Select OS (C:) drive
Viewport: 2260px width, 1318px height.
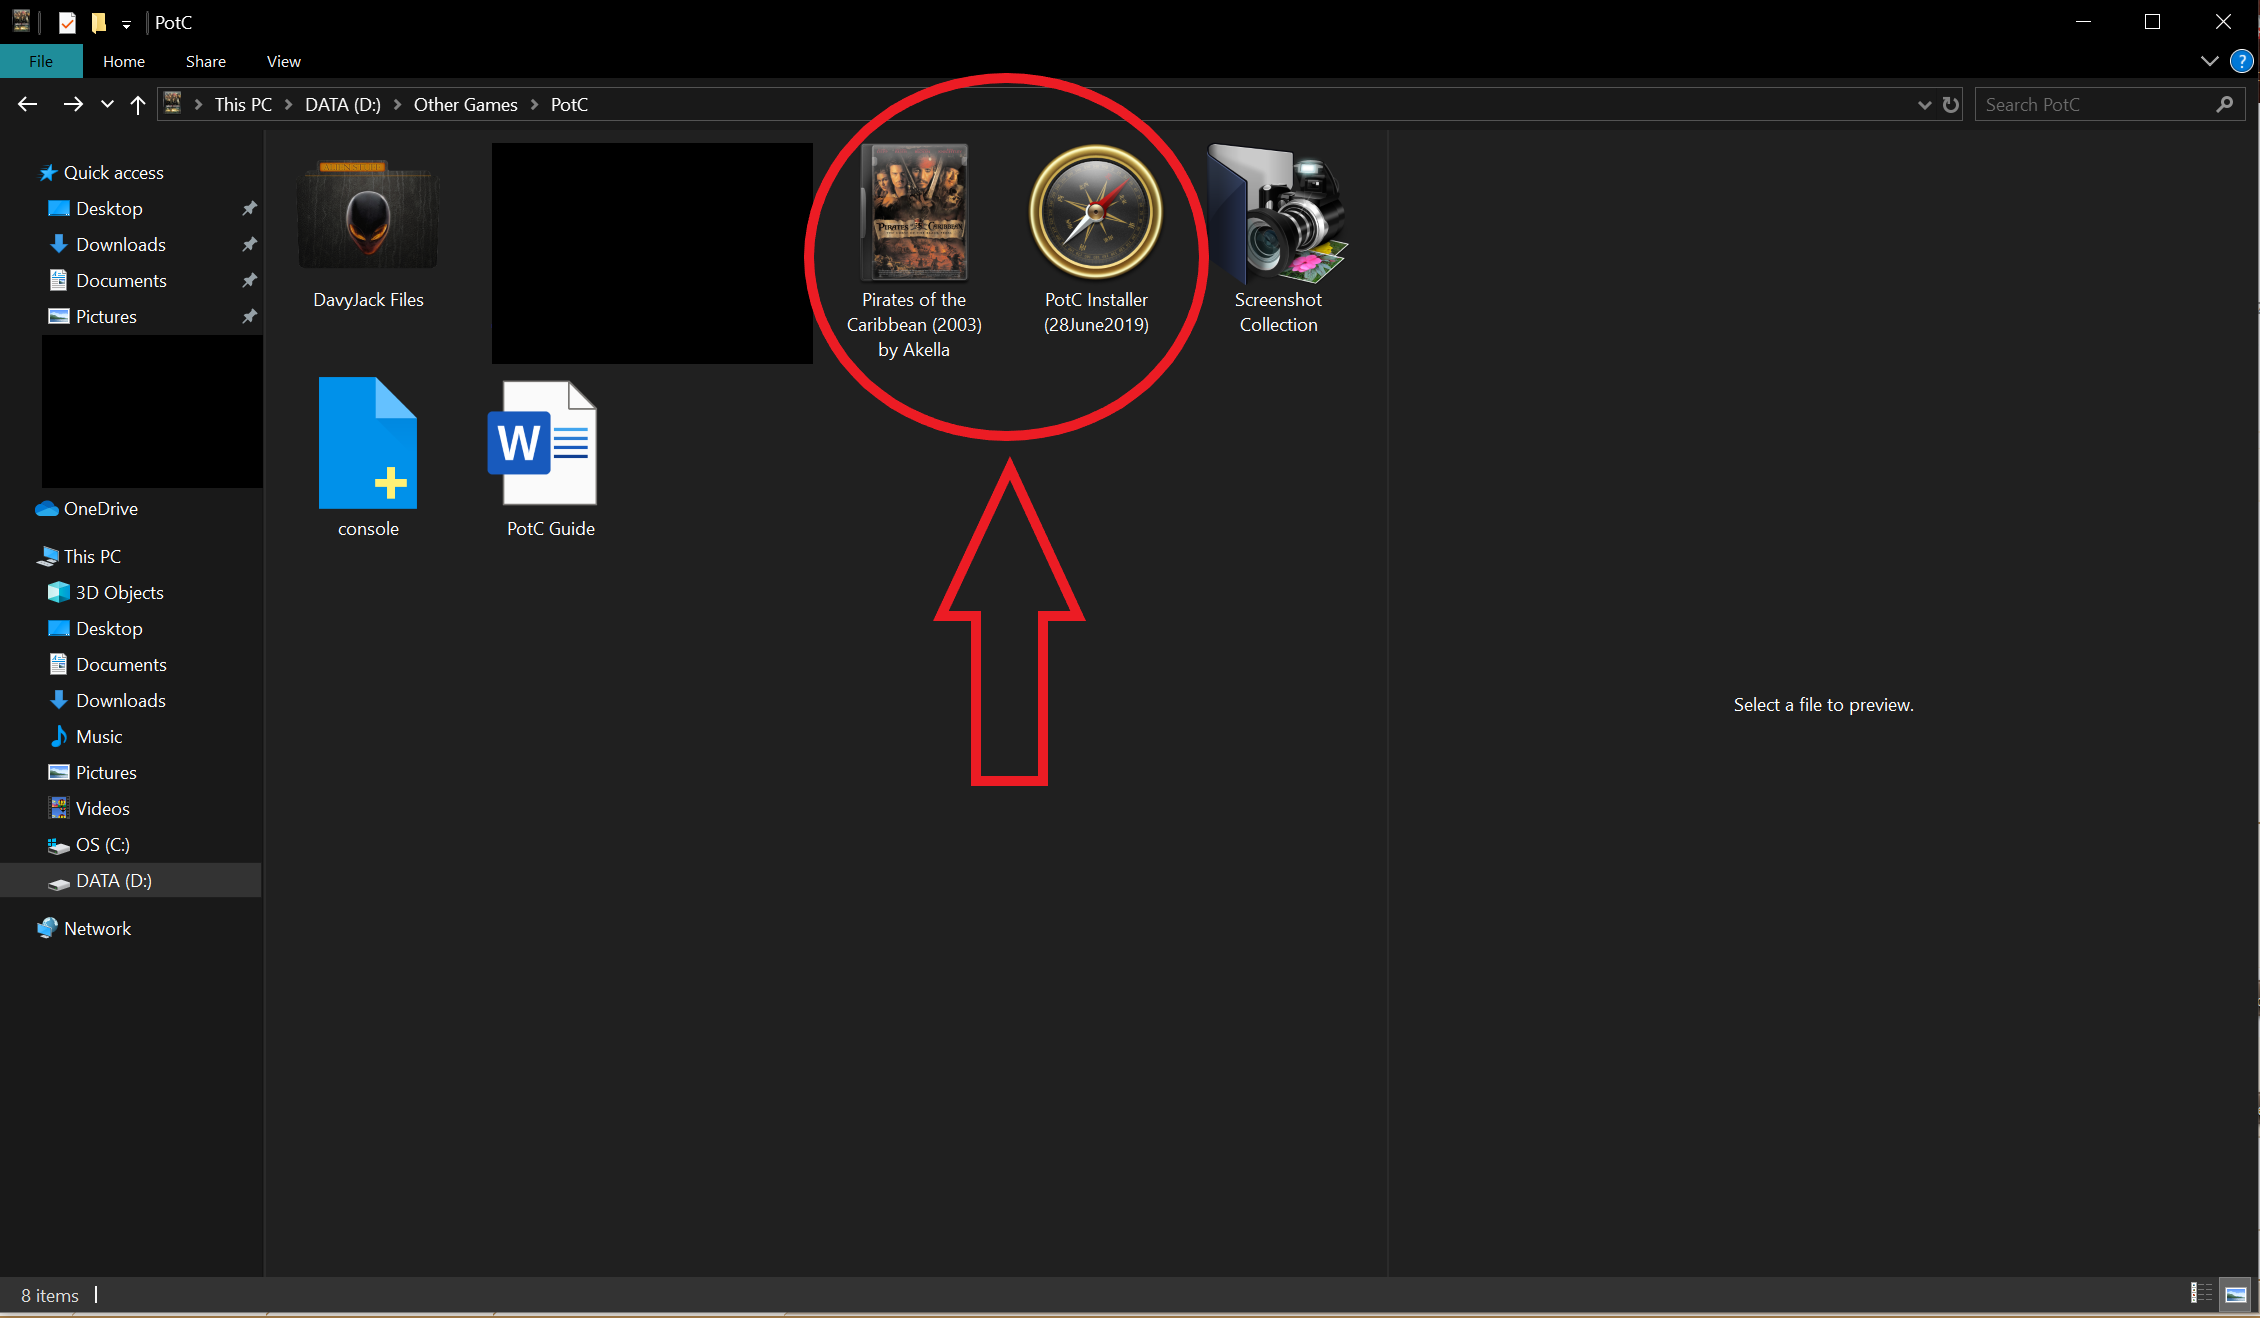tap(102, 844)
